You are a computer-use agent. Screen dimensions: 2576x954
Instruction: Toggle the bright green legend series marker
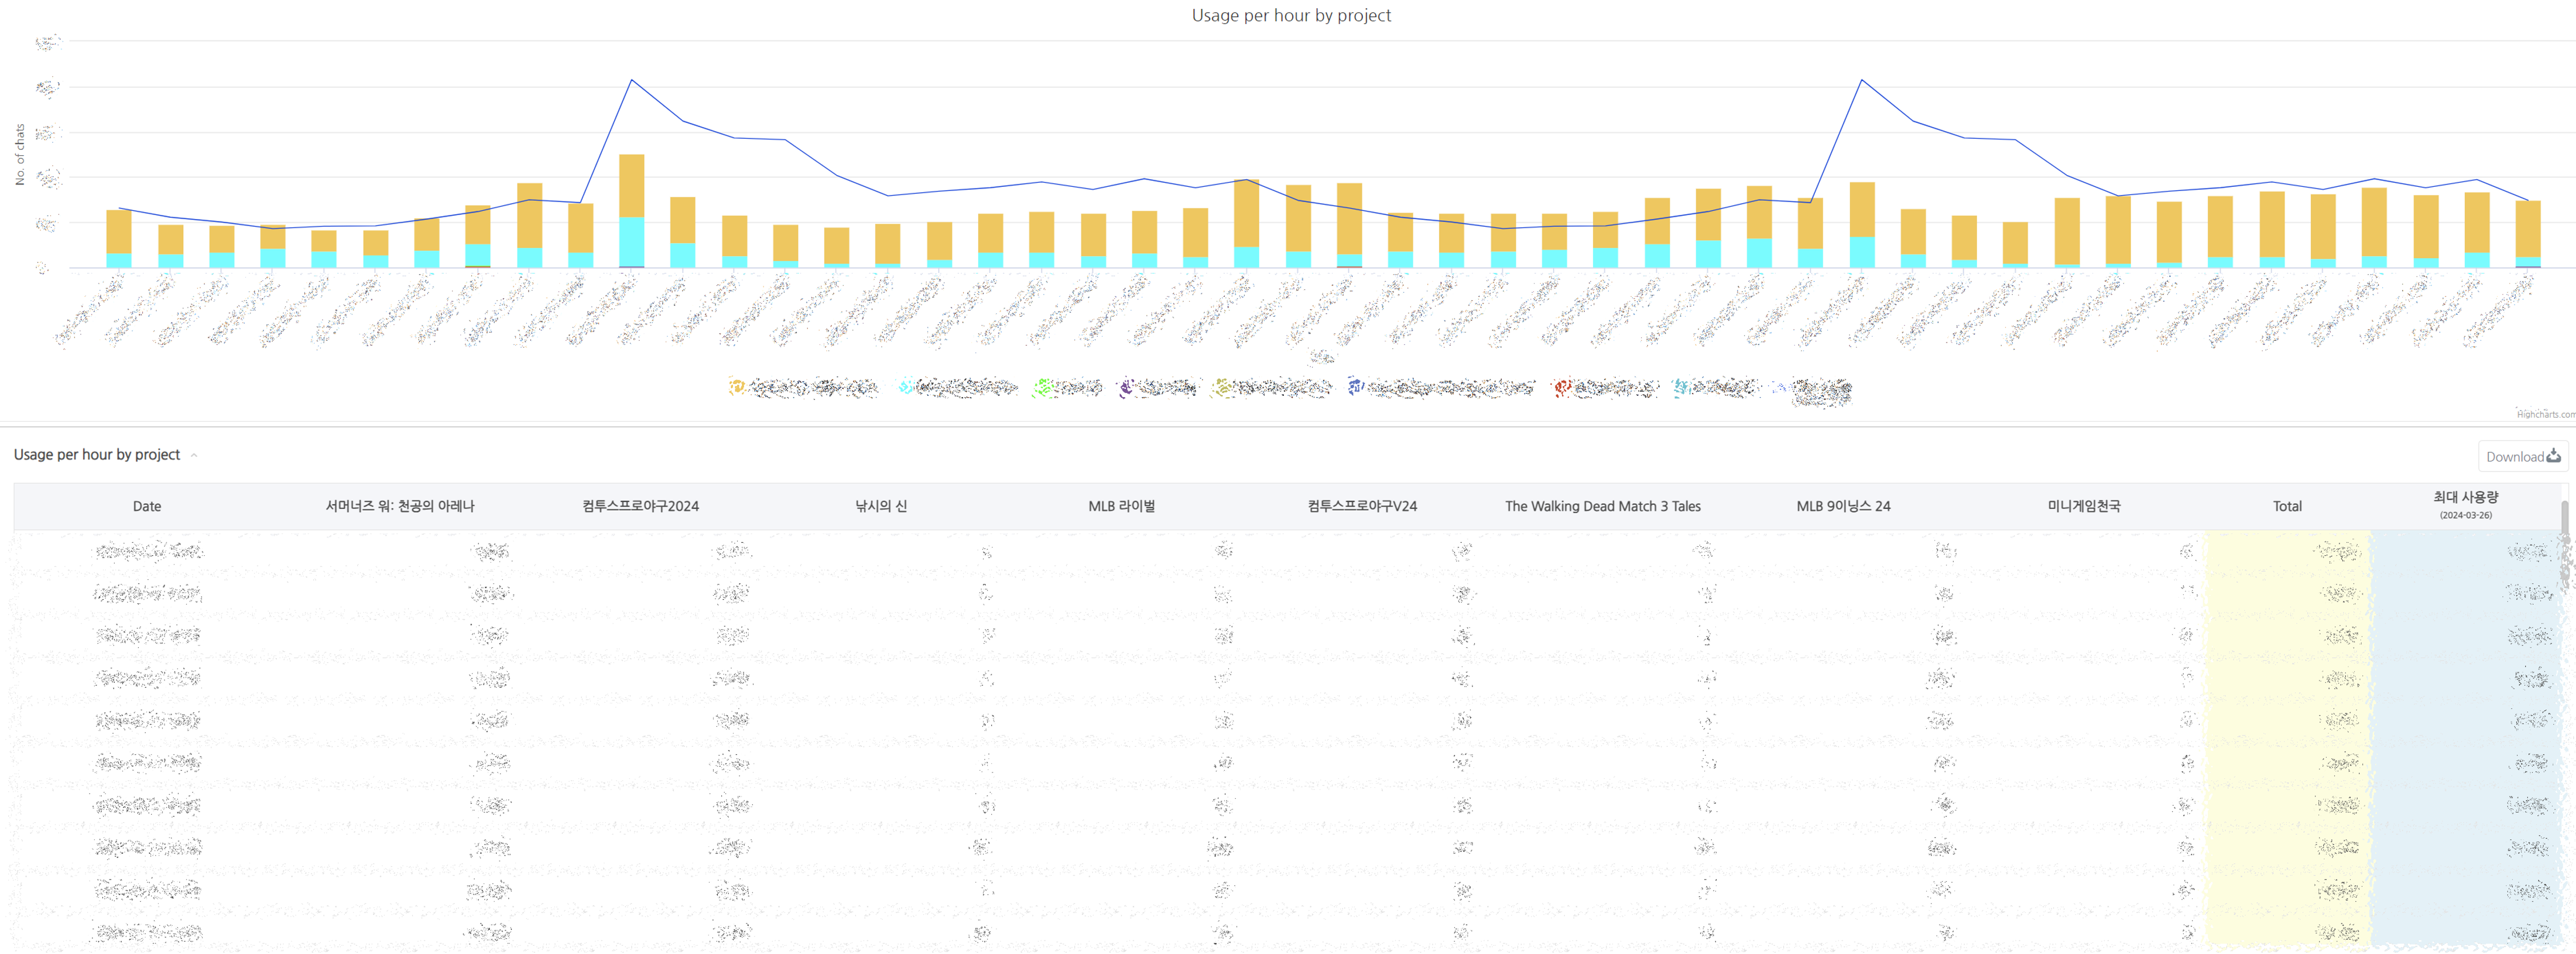coord(1042,387)
